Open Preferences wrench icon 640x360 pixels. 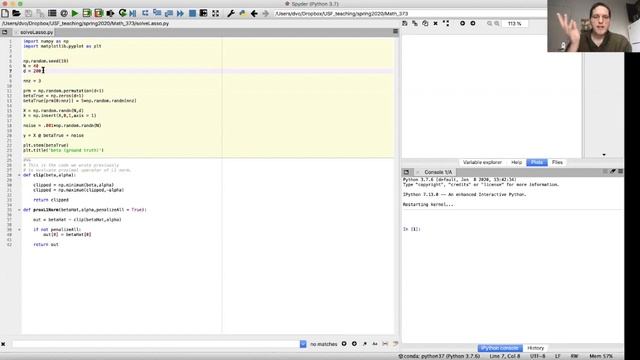[x=231, y=13]
